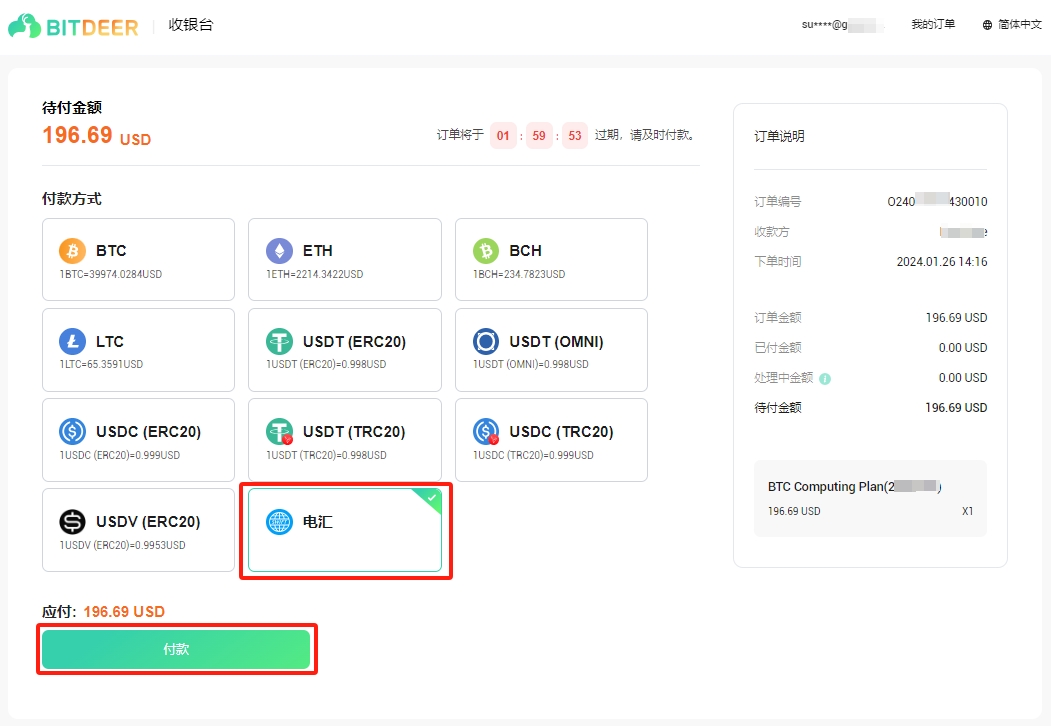
Task: Click the 已付金额 value 0.00 USD
Action: (963, 348)
